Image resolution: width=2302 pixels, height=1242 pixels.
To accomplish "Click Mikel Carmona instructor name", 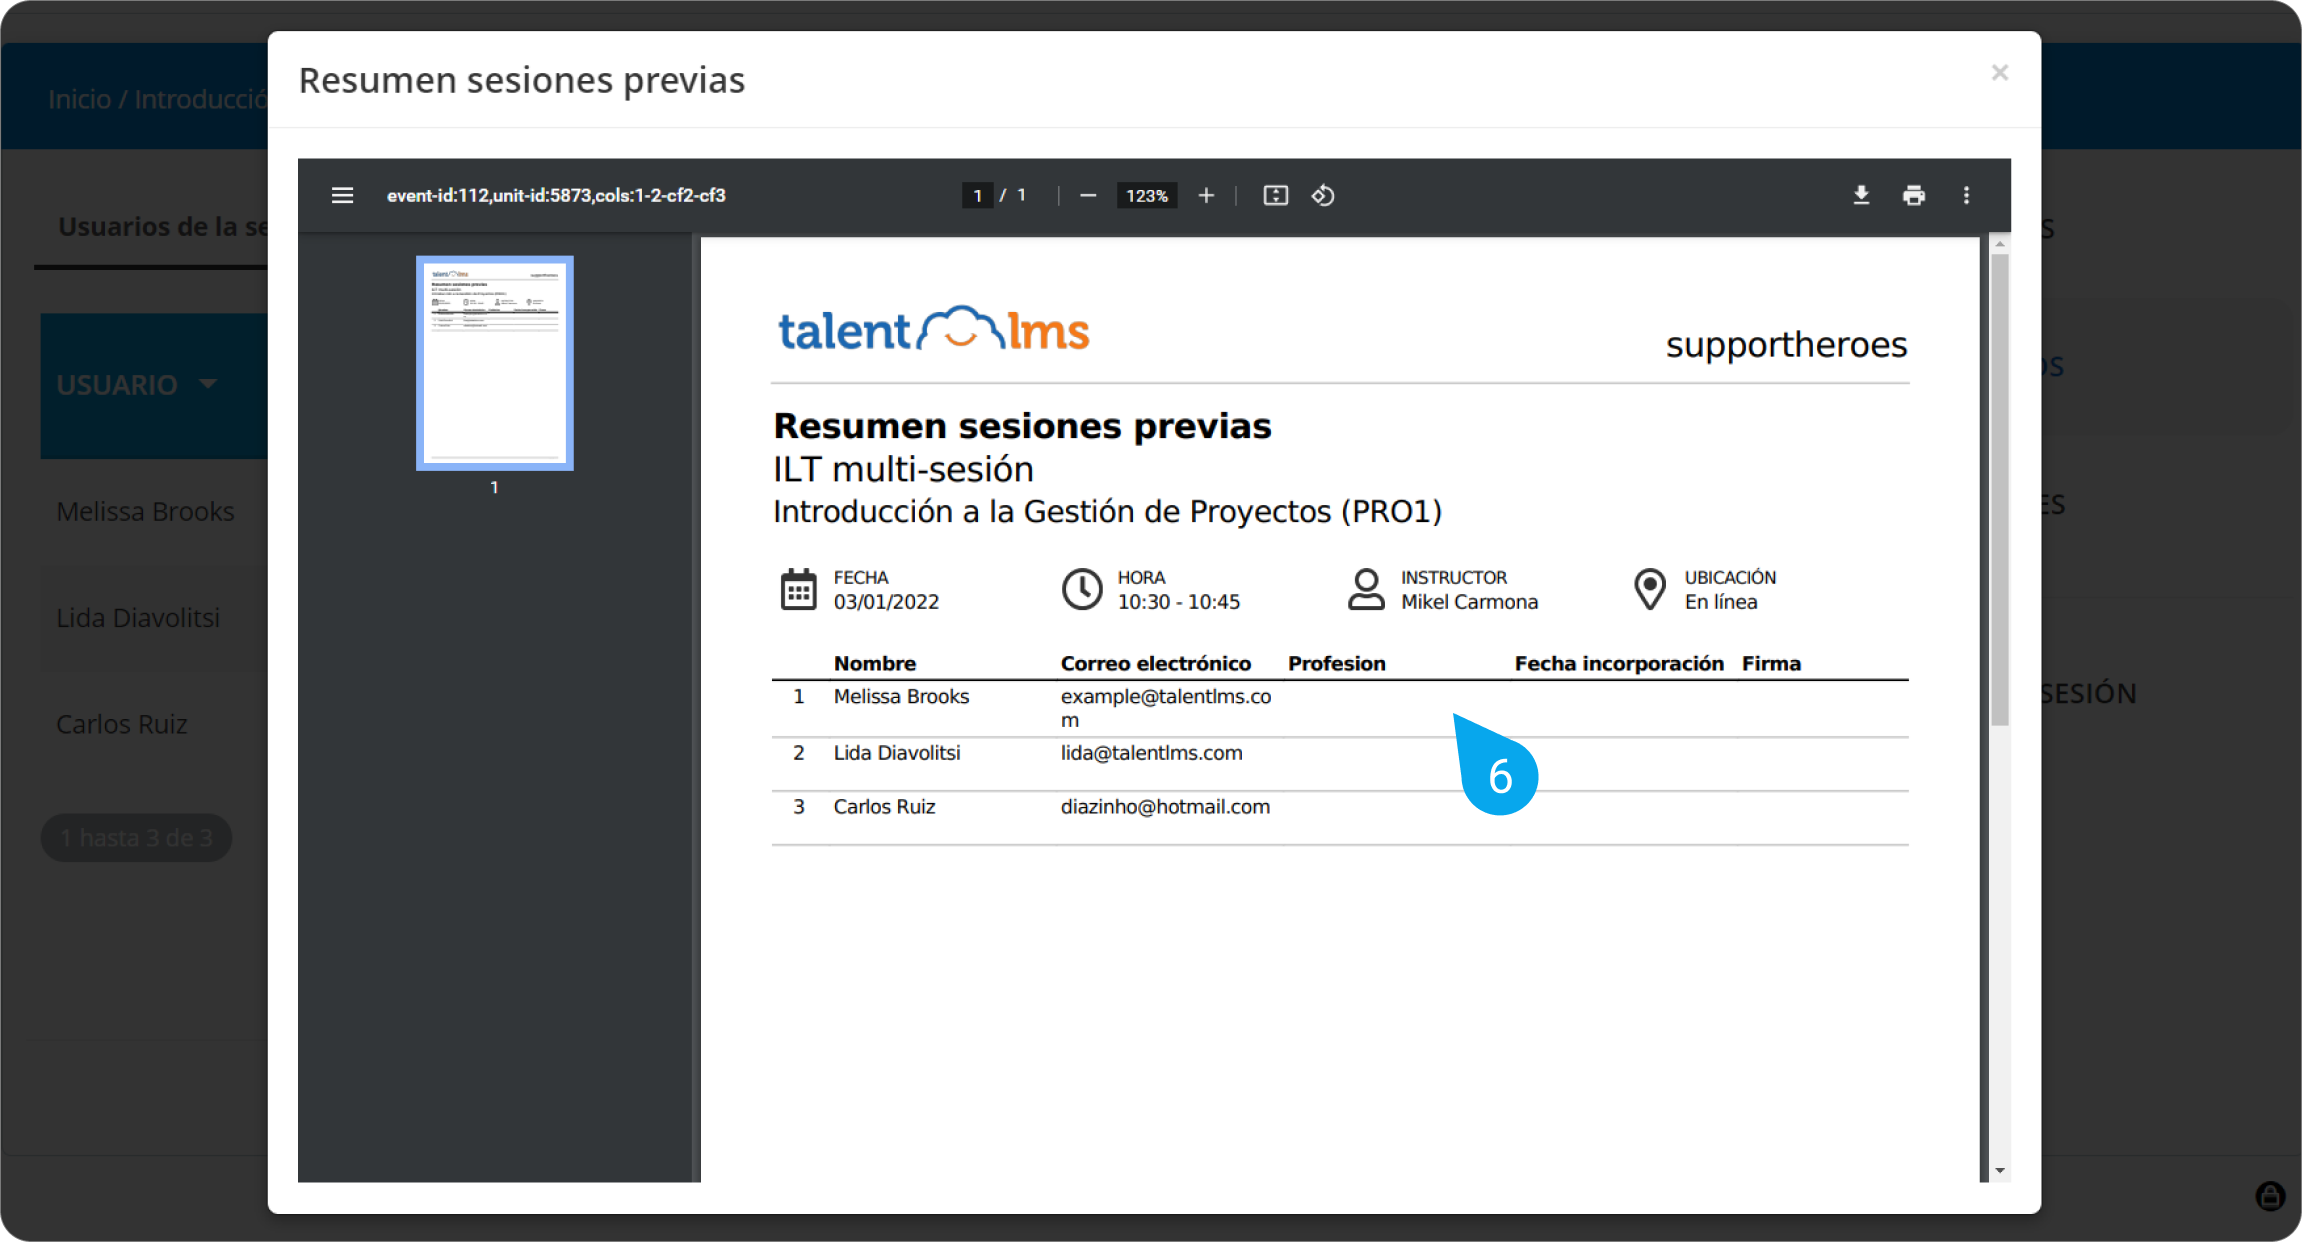I will (x=1469, y=602).
